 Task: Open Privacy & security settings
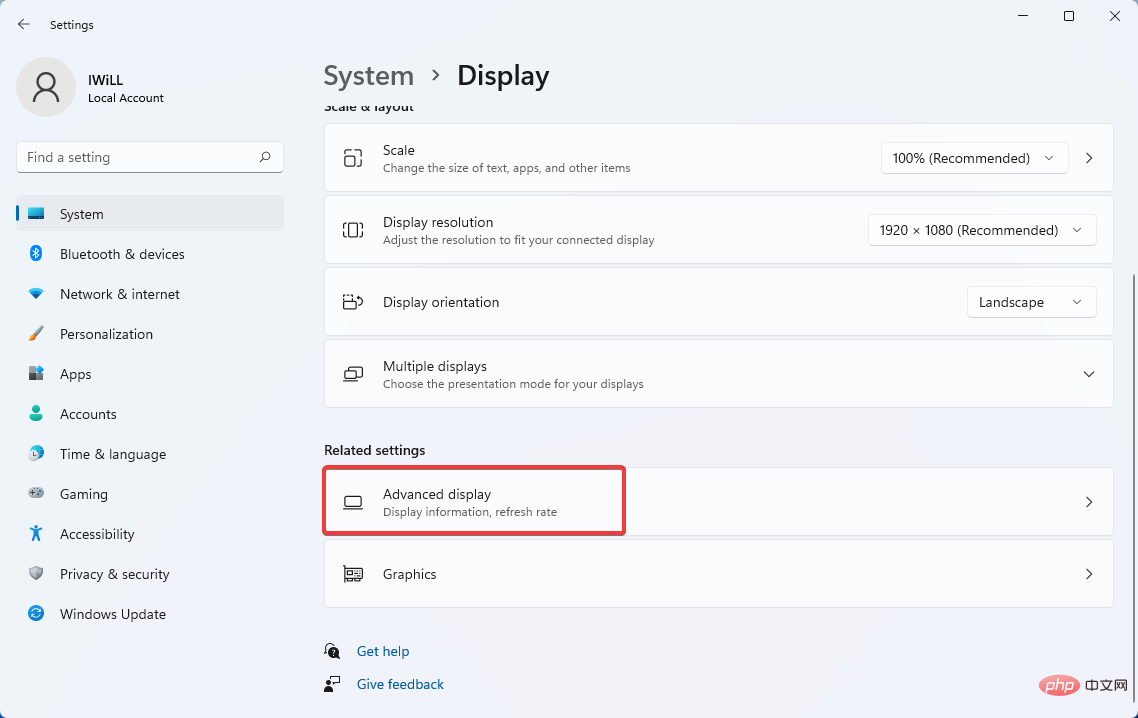tap(150, 573)
